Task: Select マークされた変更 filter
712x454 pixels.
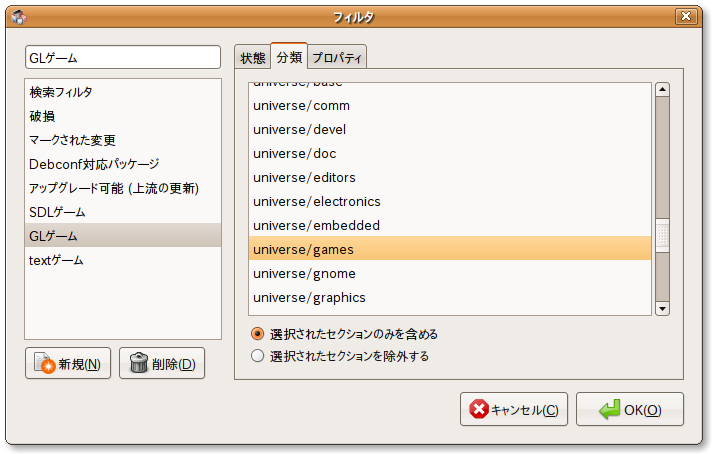Action: pos(123,140)
